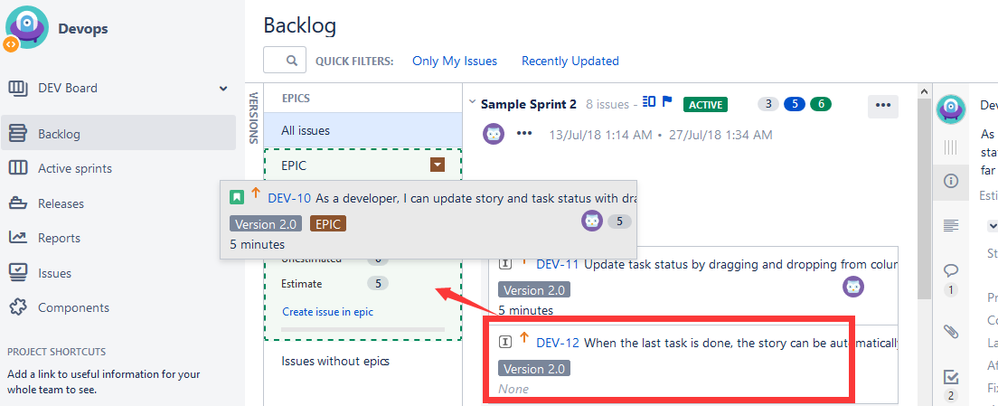Click the Version 2.0 label on DEV-12
This screenshot has height=406, width=998.
pos(534,368)
